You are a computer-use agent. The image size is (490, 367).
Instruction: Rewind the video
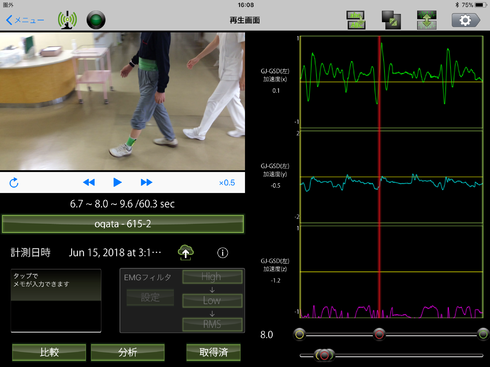tap(89, 182)
